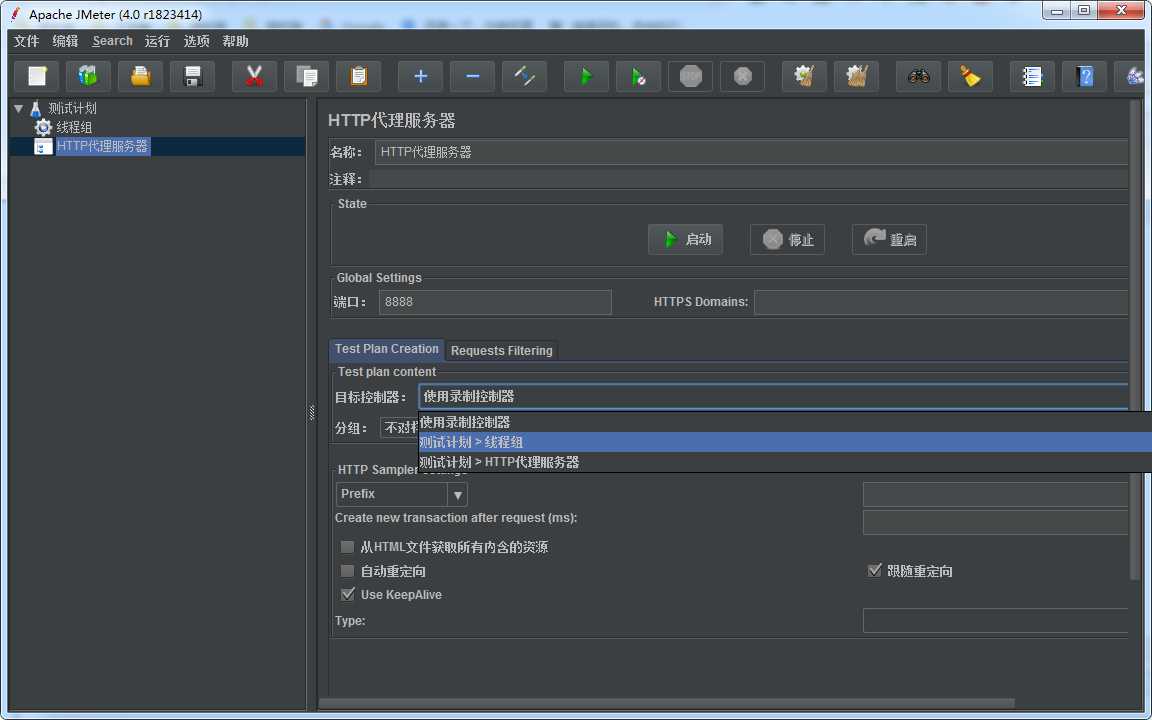The height and width of the screenshot is (720, 1152).
Task: Open the 运行 menu
Action: pos(157,41)
